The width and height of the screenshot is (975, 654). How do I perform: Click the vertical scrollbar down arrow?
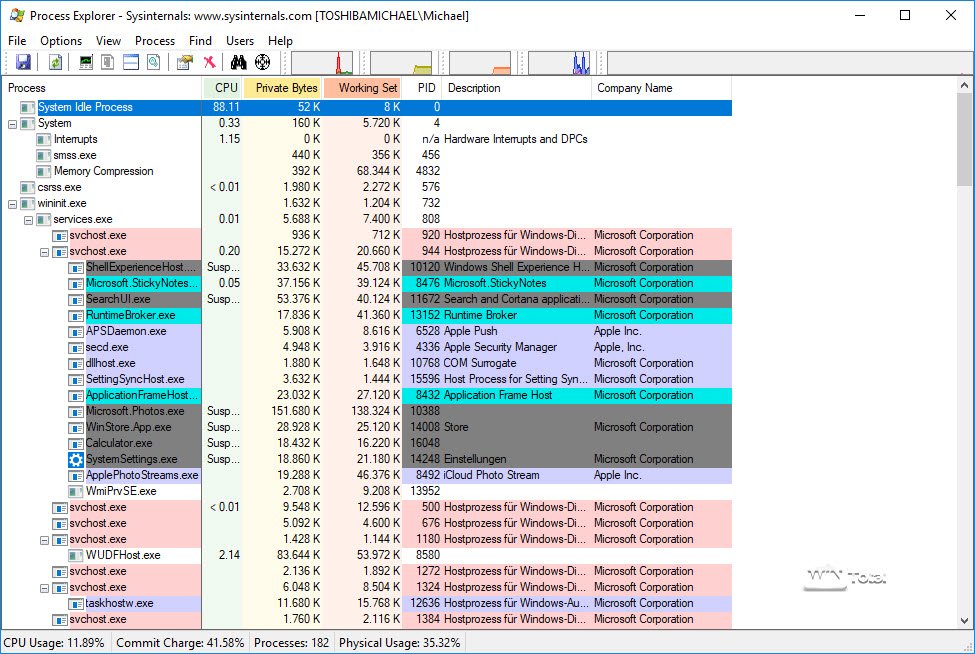point(965,621)
